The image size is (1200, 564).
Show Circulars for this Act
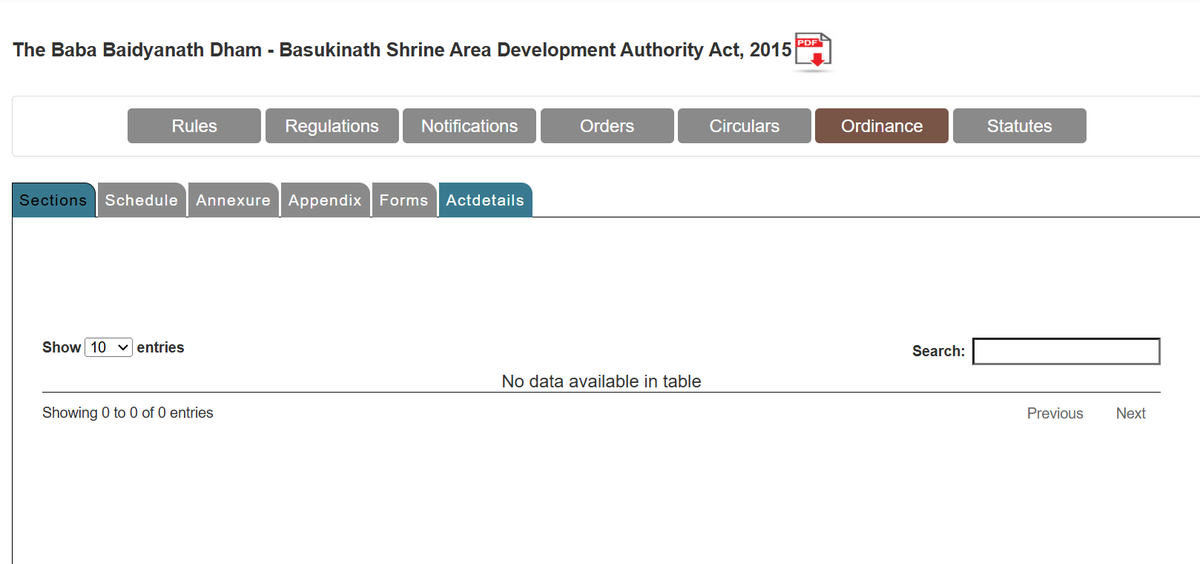(x=744, y=126)
